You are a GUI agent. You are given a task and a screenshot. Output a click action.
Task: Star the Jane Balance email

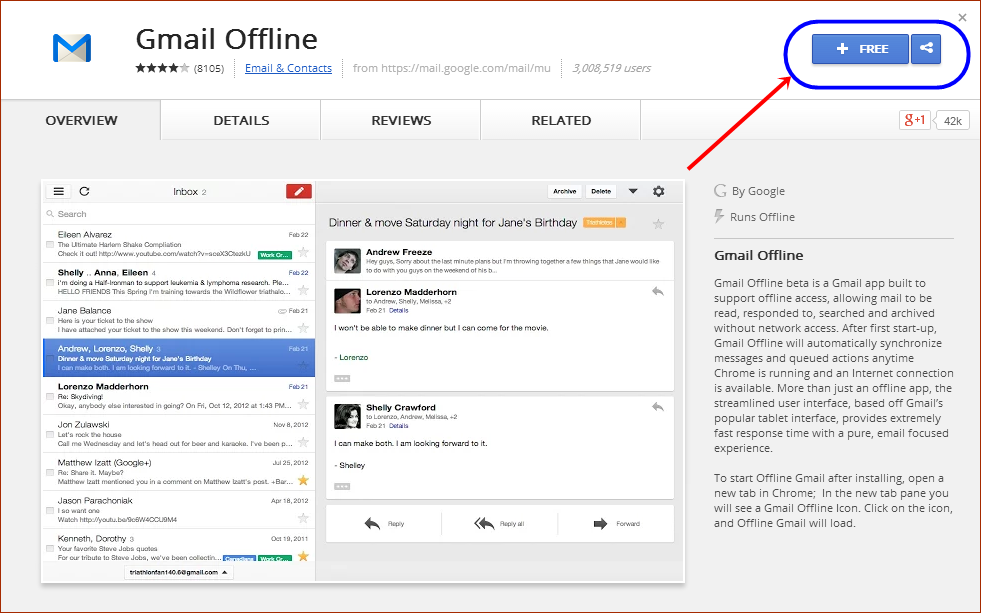(x=303, y=328)
